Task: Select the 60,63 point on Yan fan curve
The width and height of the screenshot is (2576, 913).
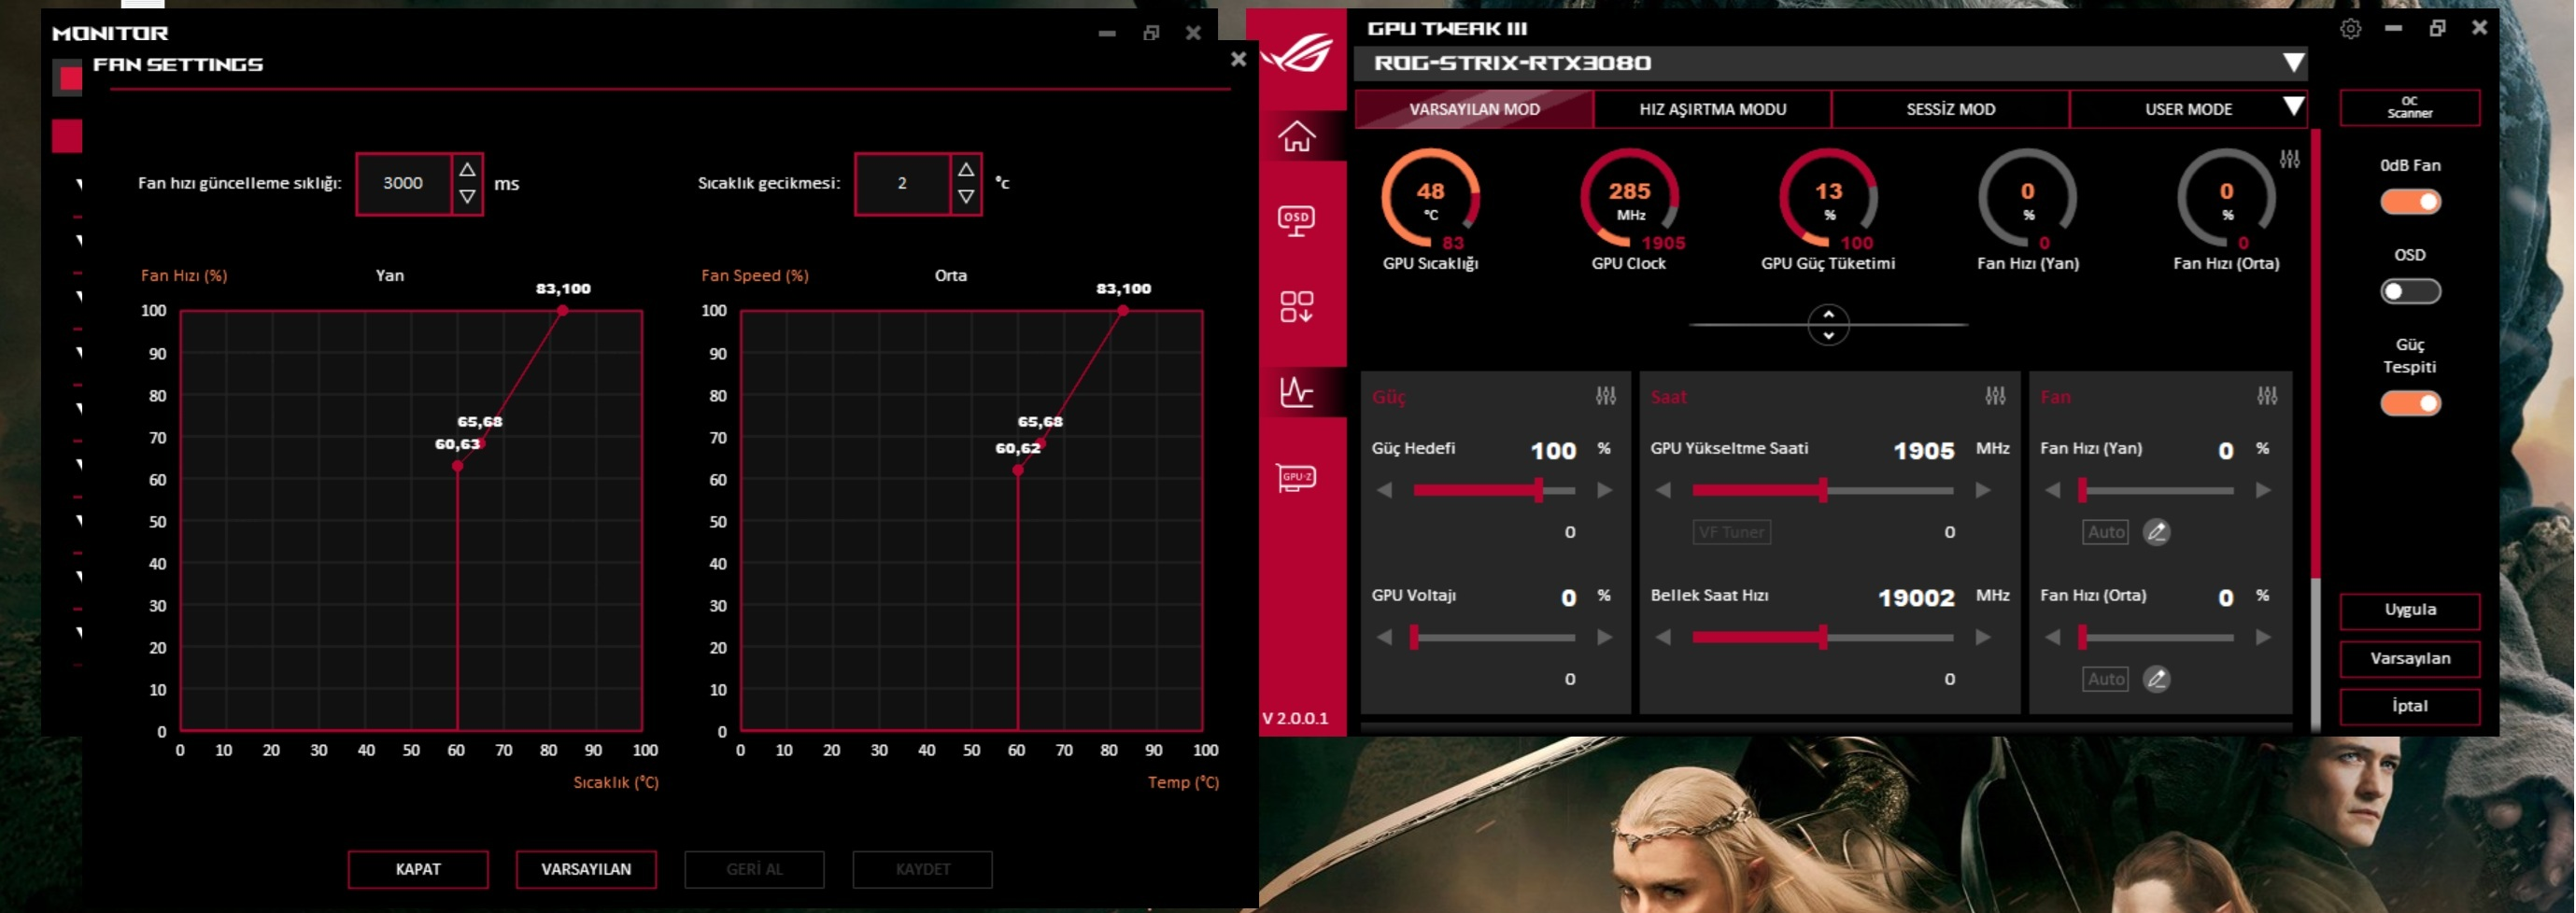Action: (x=457, y=466)
